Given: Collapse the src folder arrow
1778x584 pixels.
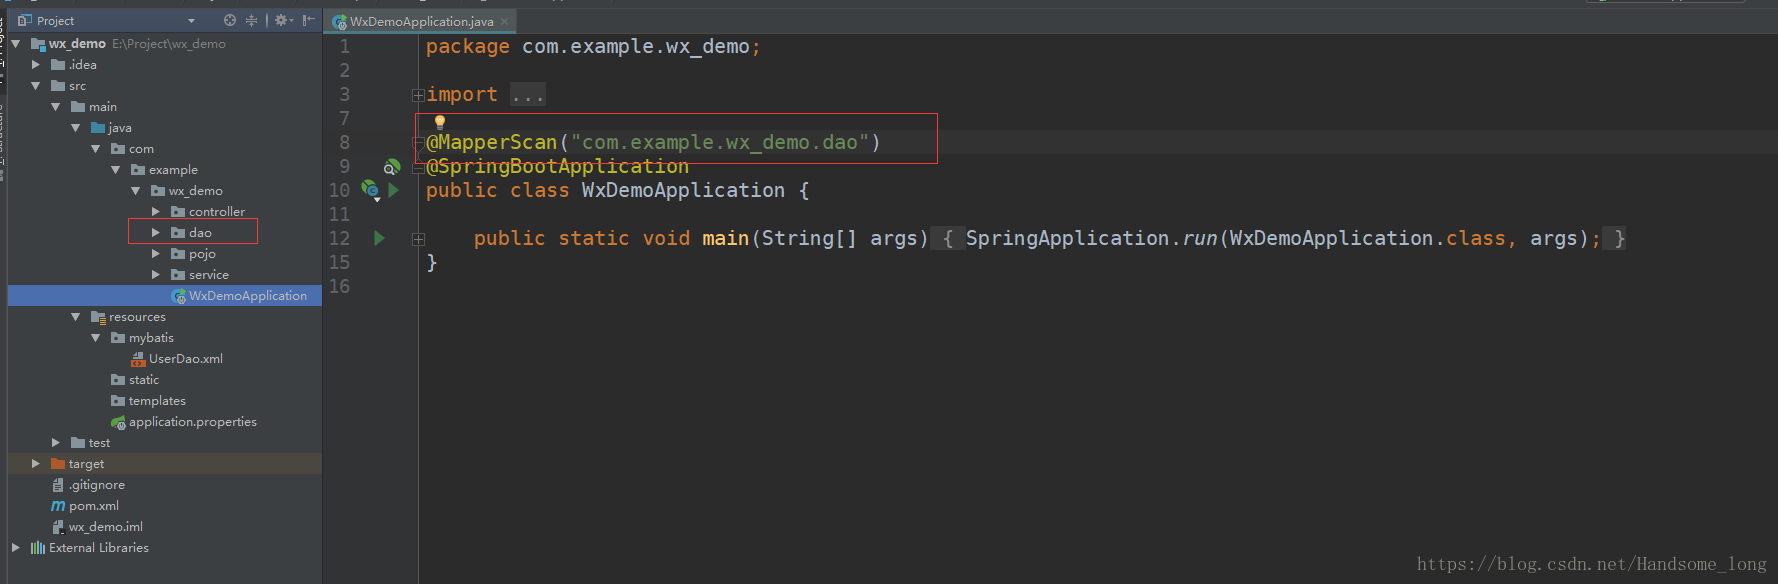Looking at the screenshot, I should coord(36,86).
